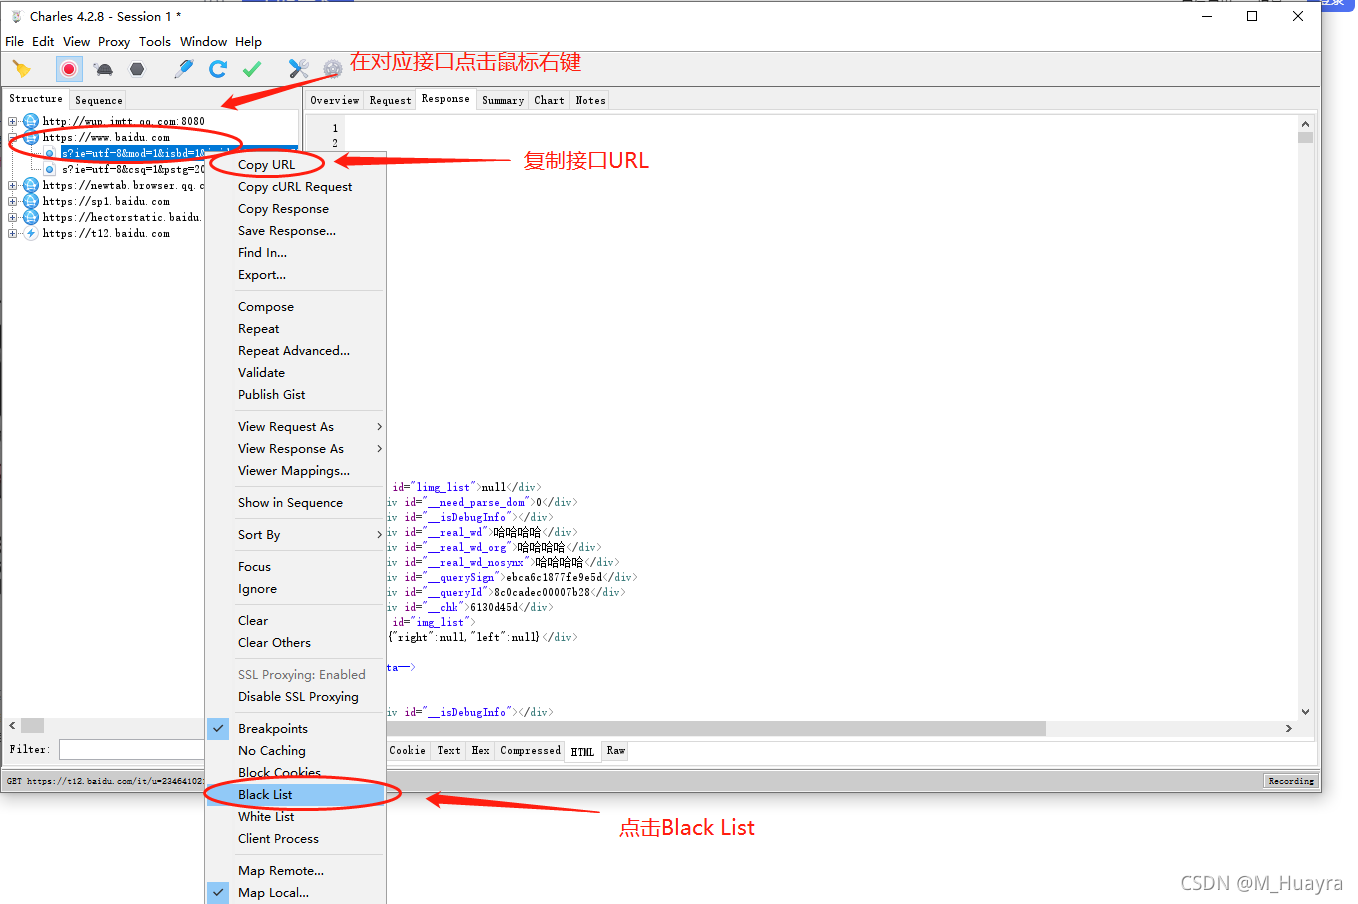Click the structure tree scroll-left arrow
The width and height of the screenshot is (1358, 904).
tap(12, 726)
